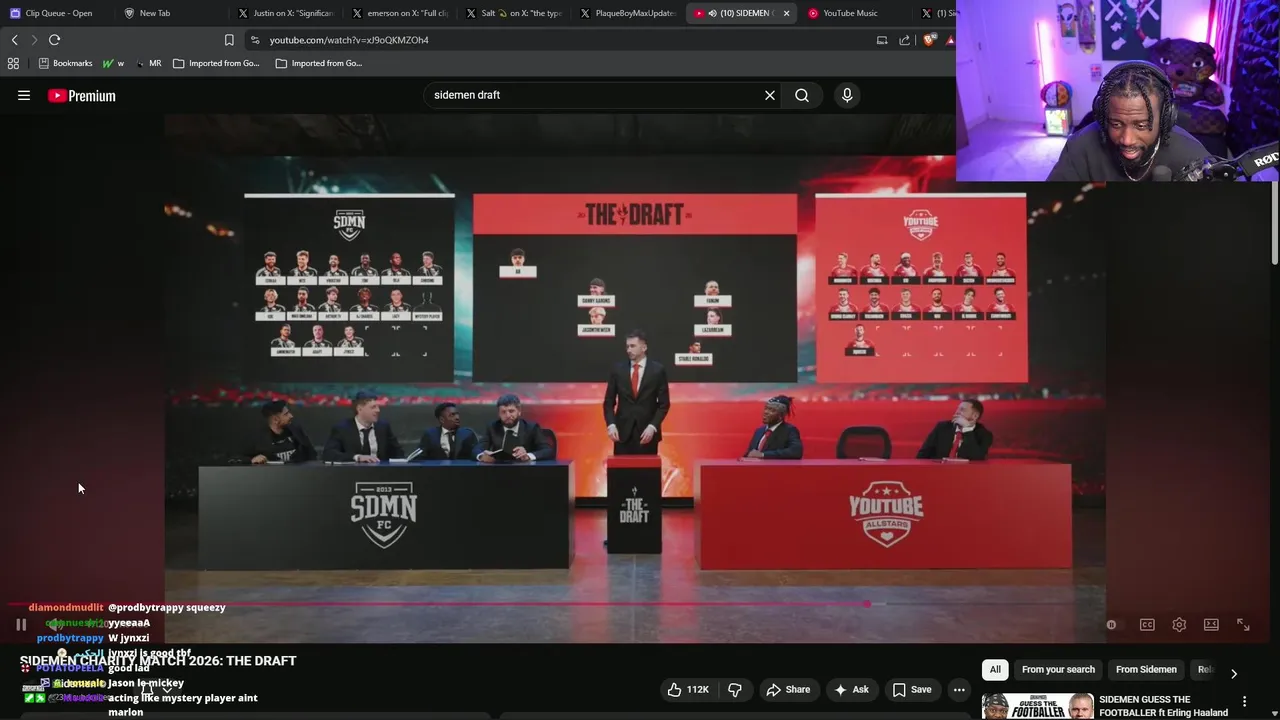Save the video to a playlist
1280x720 pixels.
912,689
